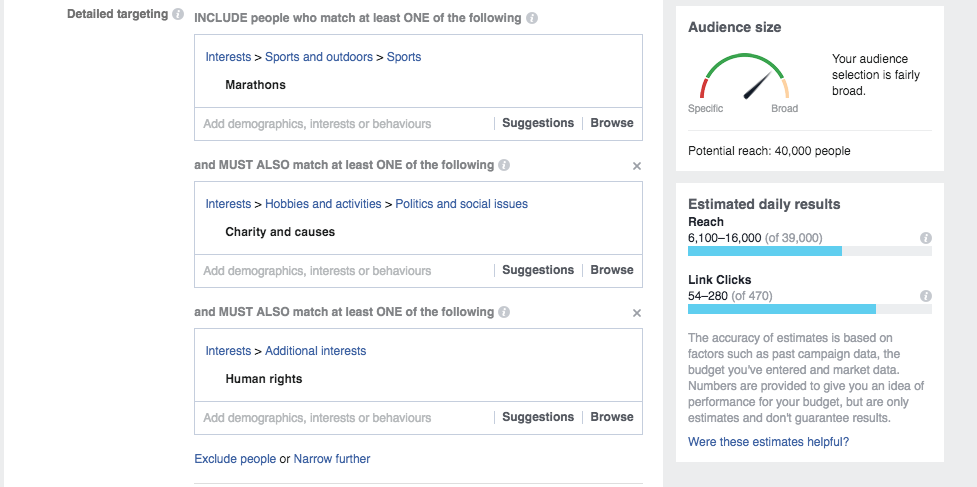
Task: Focus the input field under Marathons
Action: pos(345,123)
